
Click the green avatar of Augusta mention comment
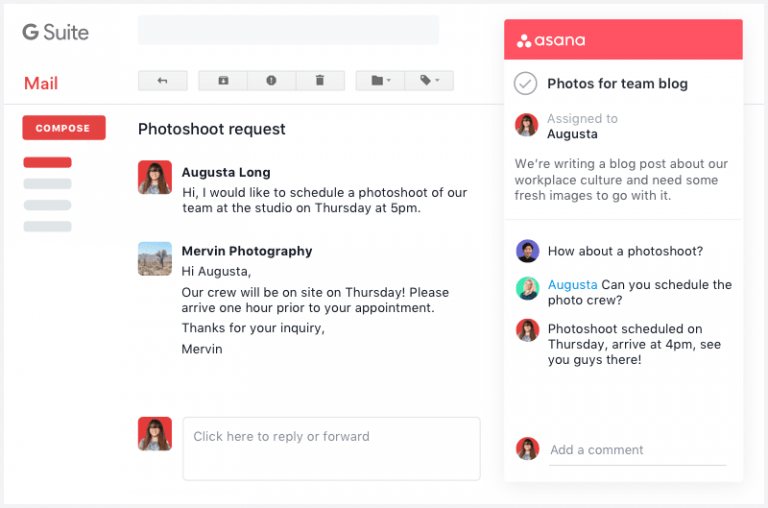click(x=528, y=289)
